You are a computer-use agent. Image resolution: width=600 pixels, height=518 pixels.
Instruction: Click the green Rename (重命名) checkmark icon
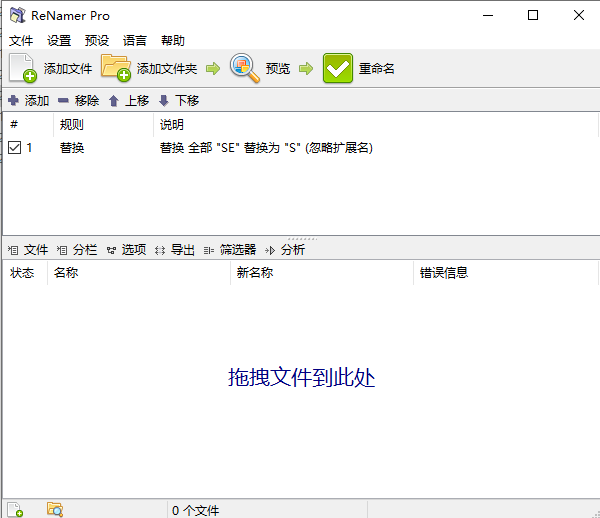(338, 68)
